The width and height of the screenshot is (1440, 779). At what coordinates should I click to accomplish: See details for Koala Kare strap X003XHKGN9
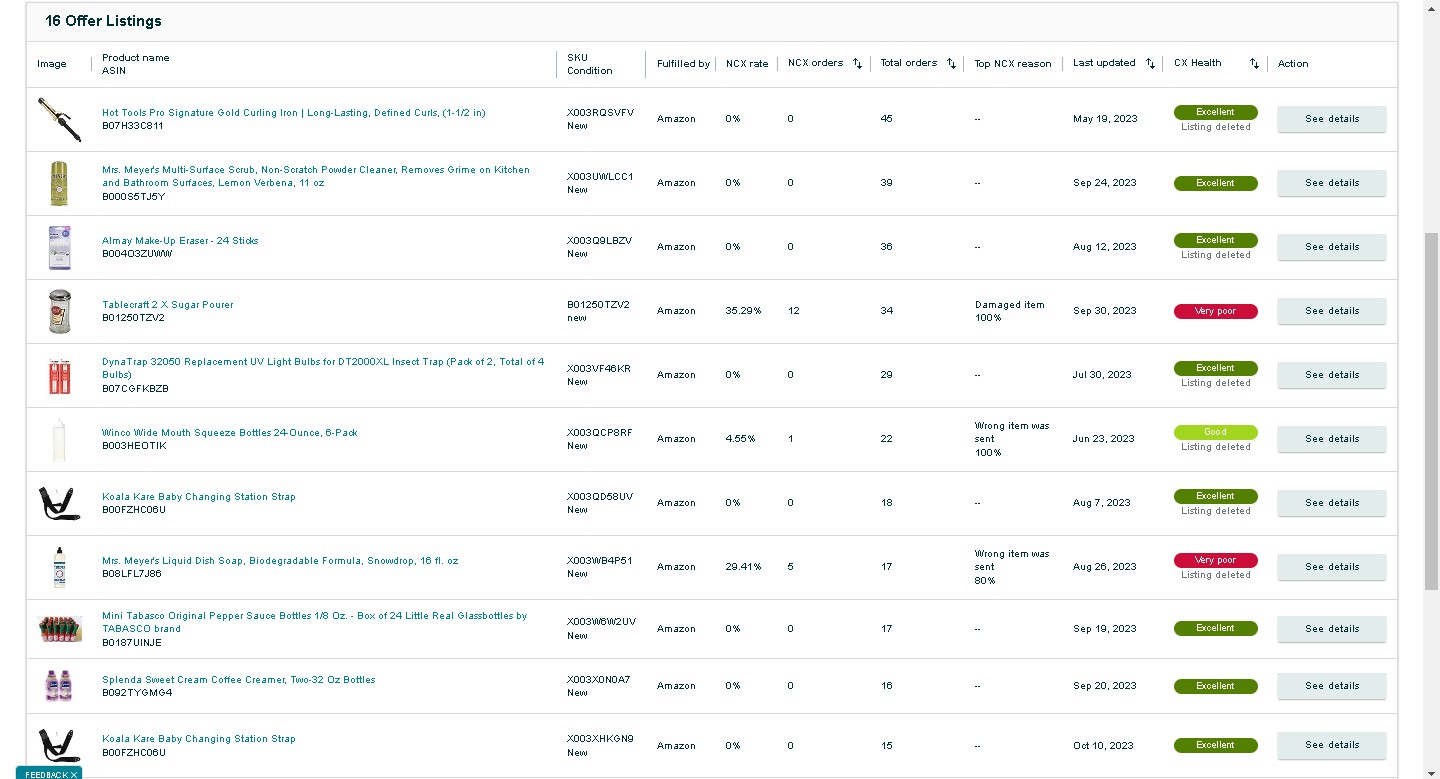coord(1331,745)
